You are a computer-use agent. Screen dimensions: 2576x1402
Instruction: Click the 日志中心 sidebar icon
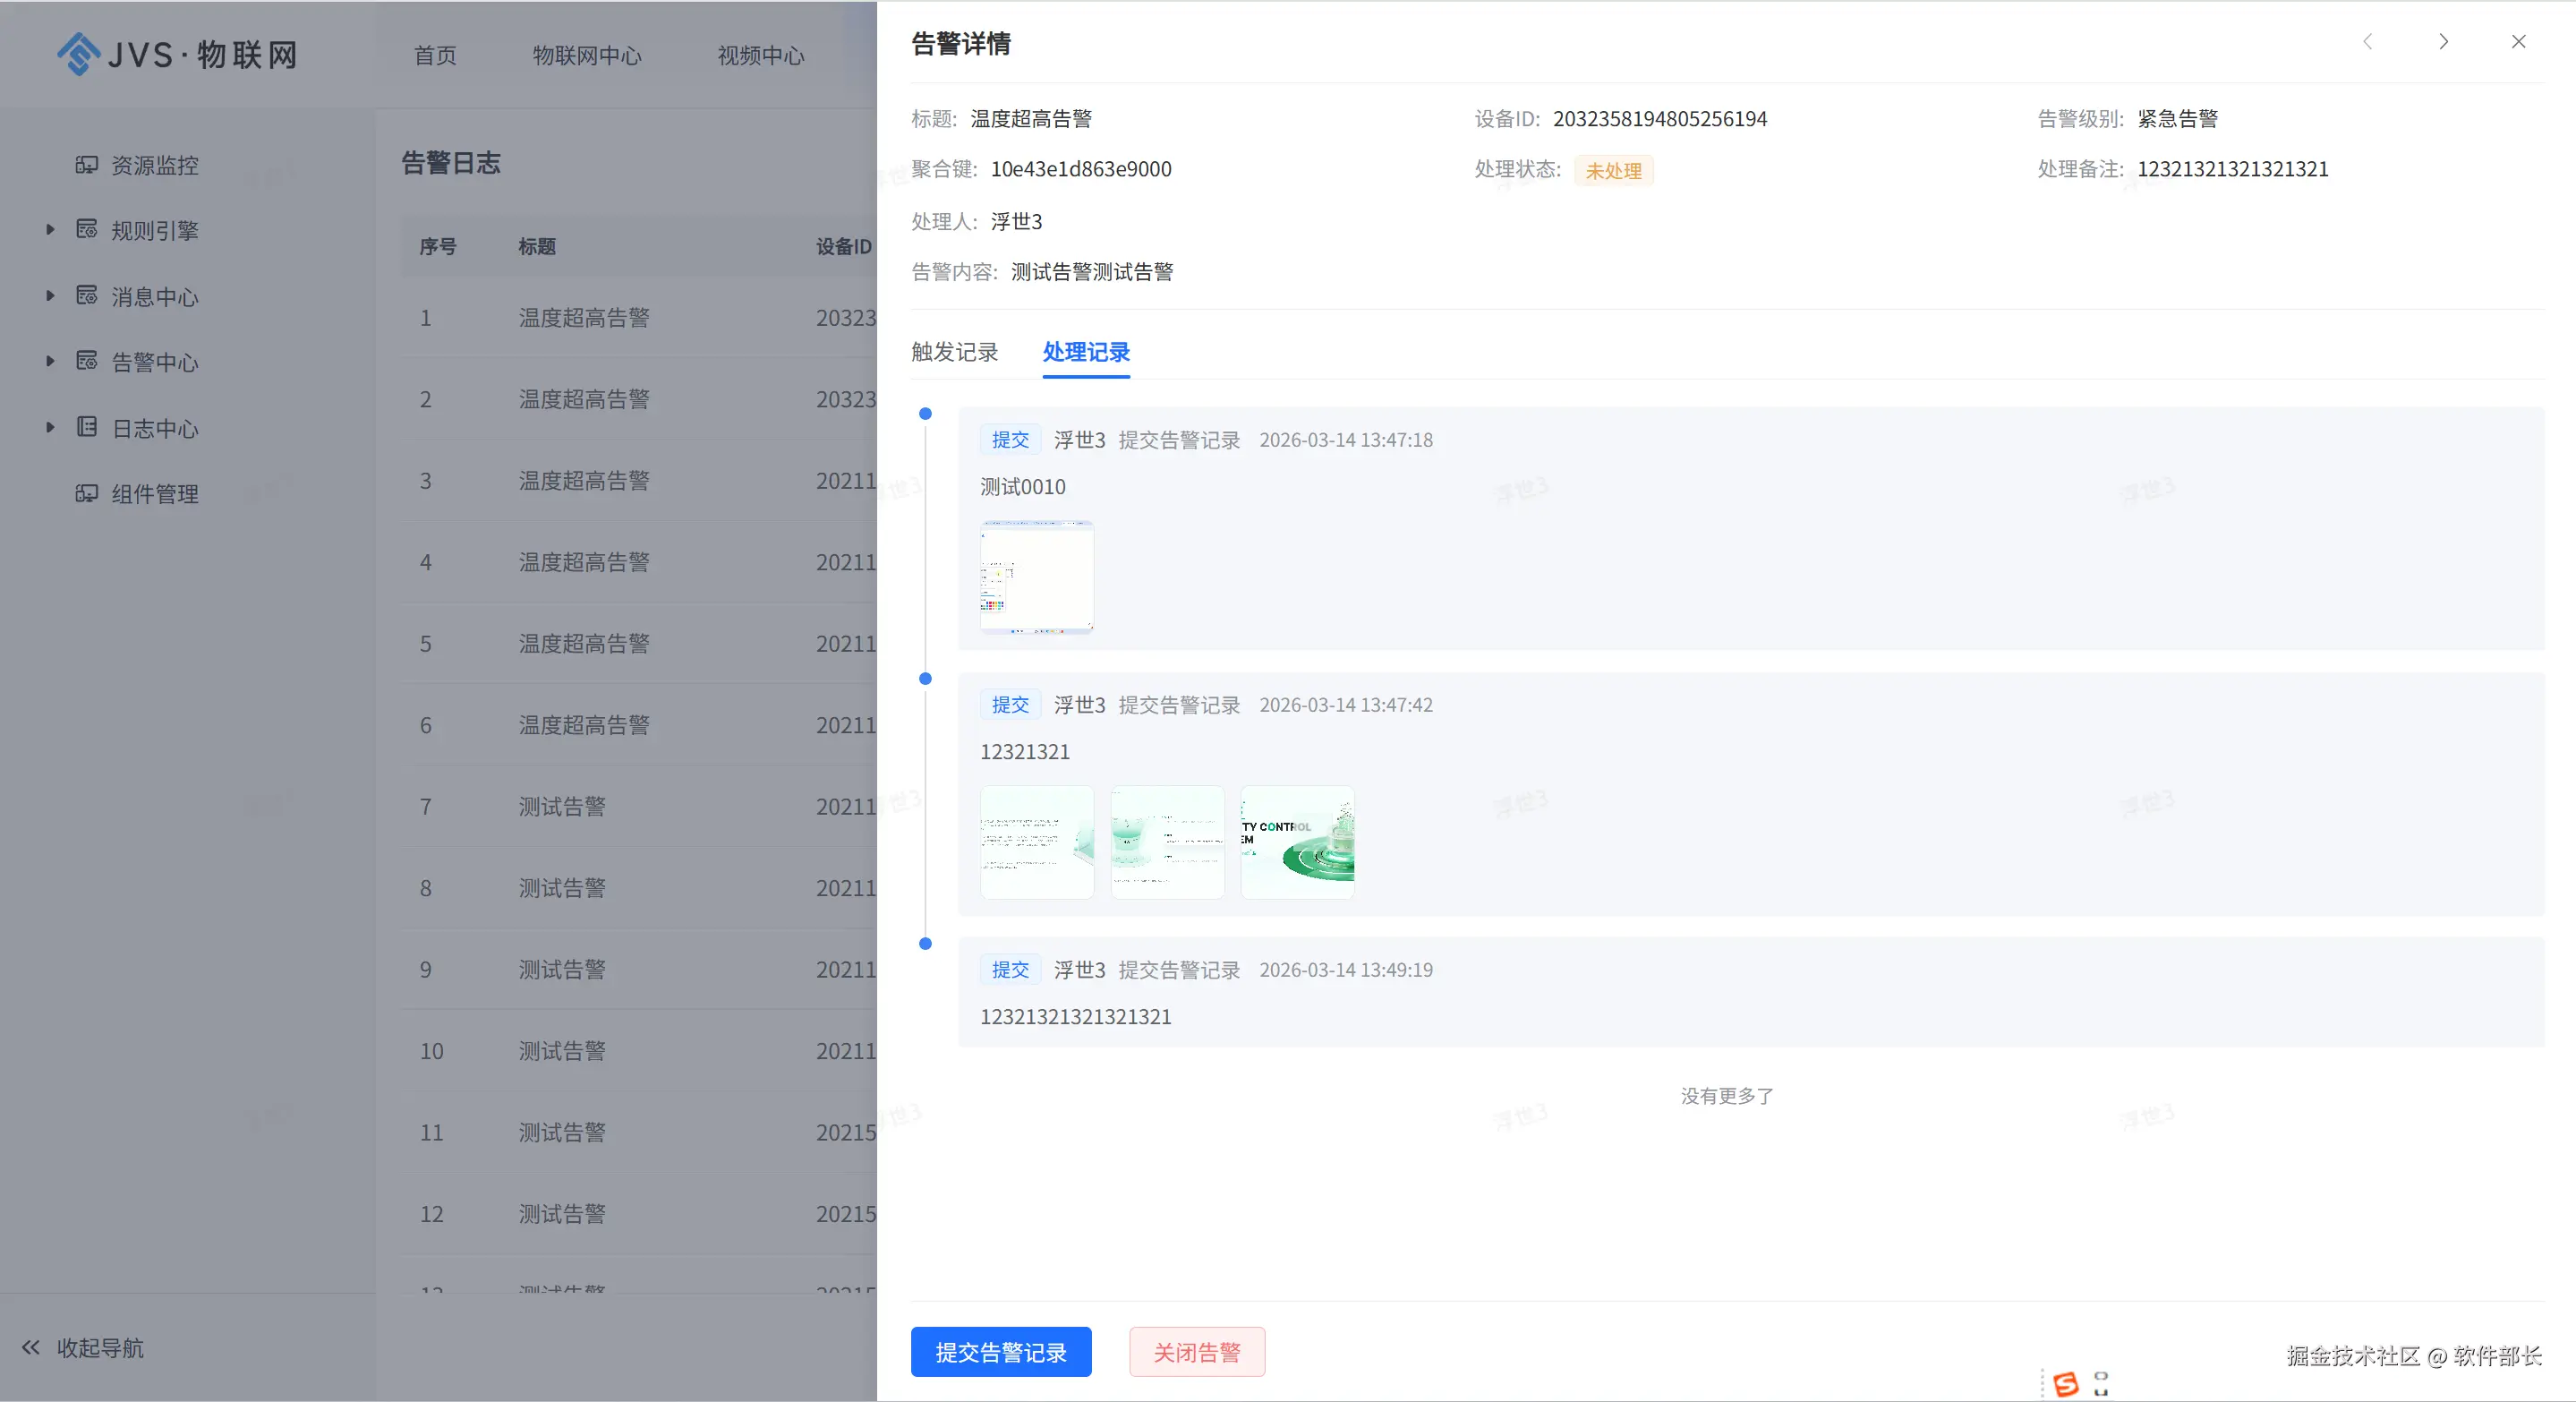tap(87, 427)
